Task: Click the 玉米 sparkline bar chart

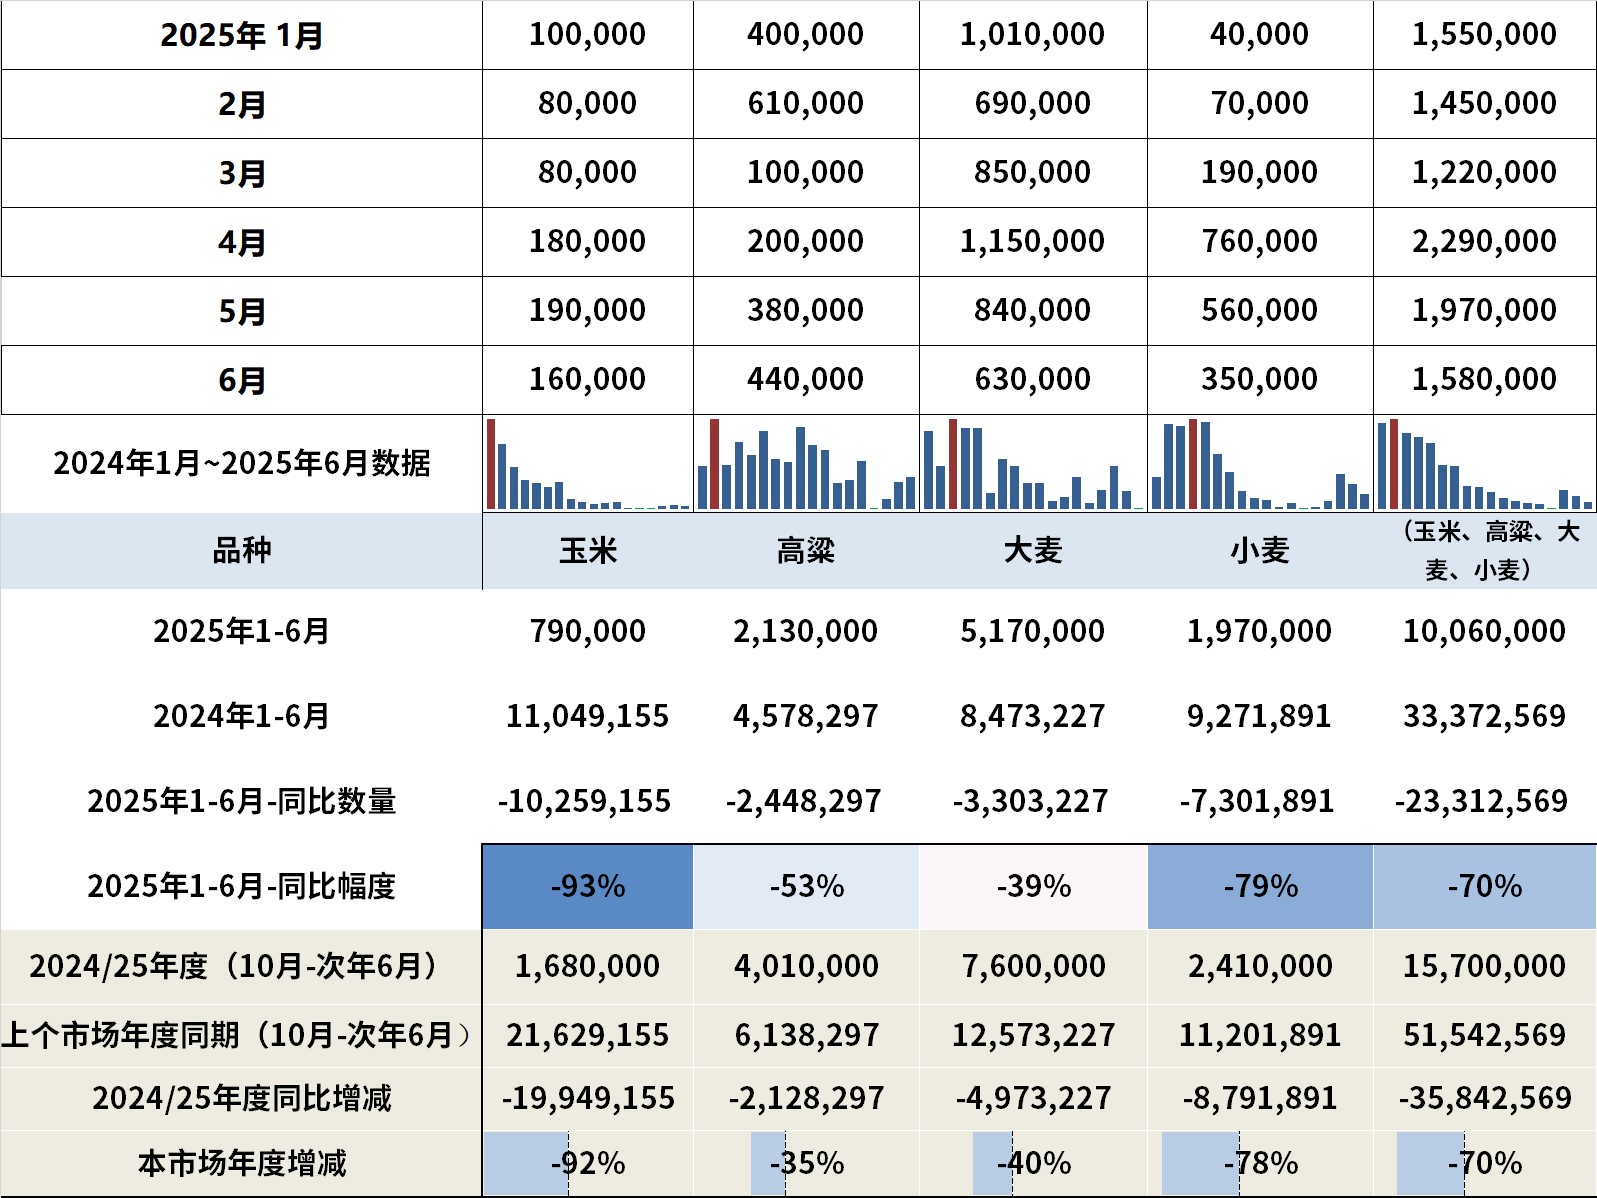Action: [588, 464]
